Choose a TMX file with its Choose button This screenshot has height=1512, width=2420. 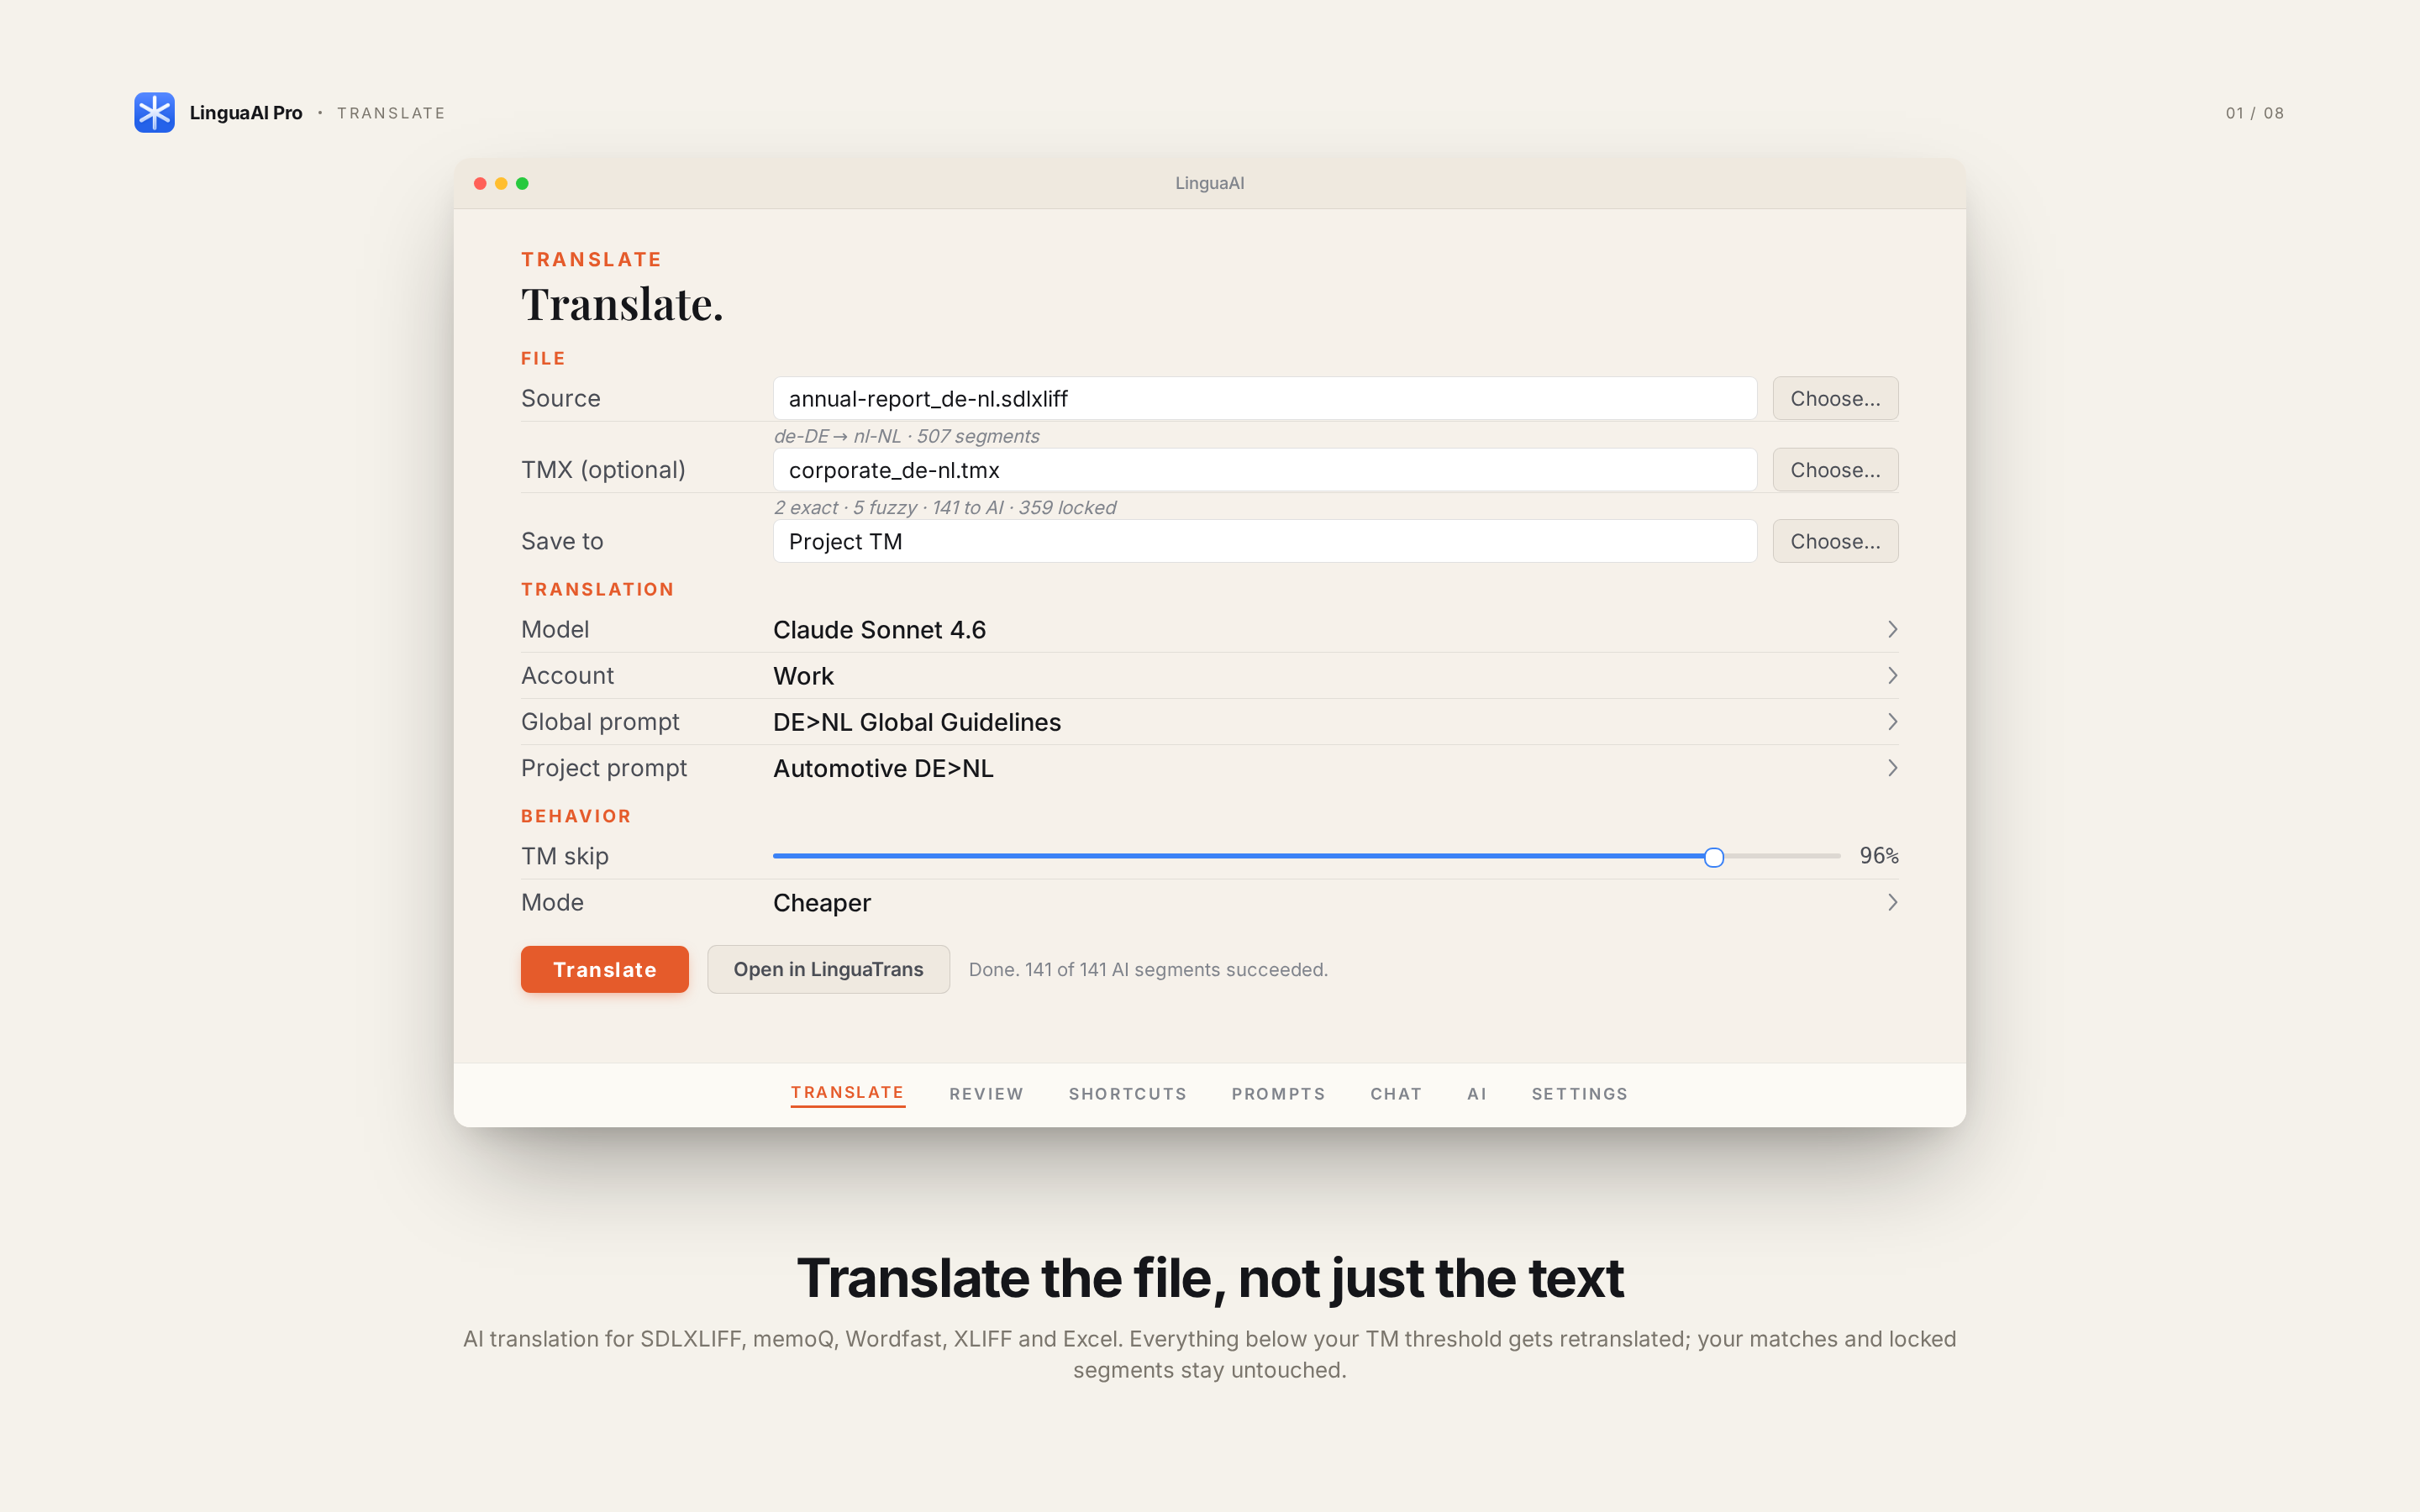coord(1835,470)
